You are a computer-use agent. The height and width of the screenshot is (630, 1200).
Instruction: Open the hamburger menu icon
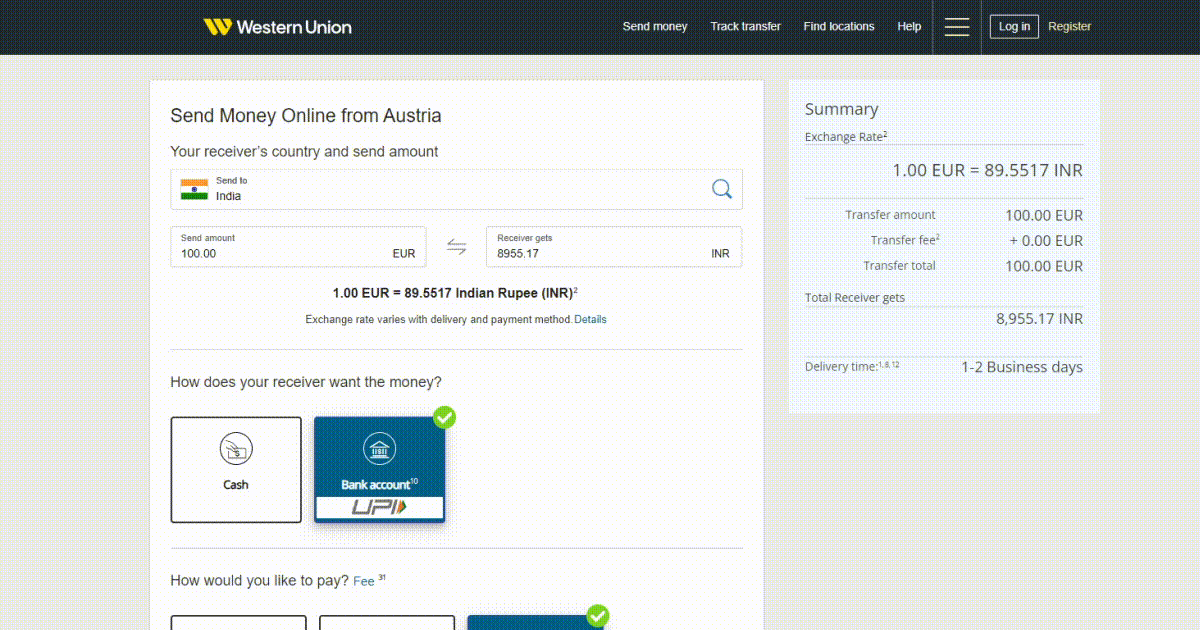click(957, 27)
